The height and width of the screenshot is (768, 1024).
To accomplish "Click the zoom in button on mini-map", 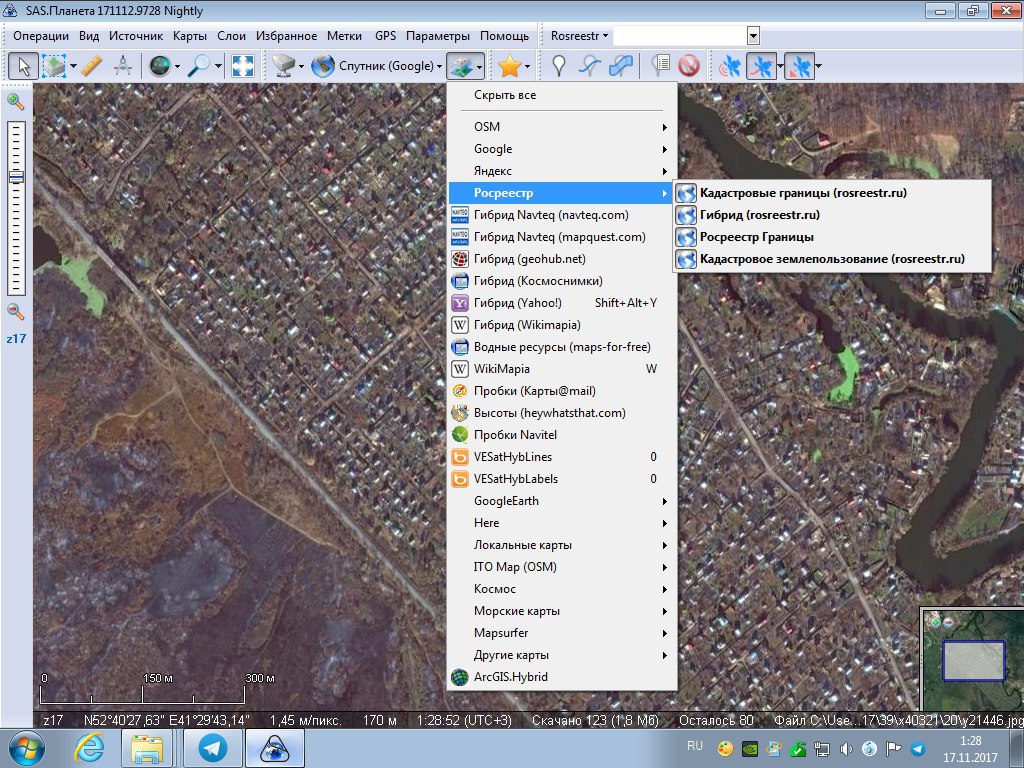I will click(935, 622).
